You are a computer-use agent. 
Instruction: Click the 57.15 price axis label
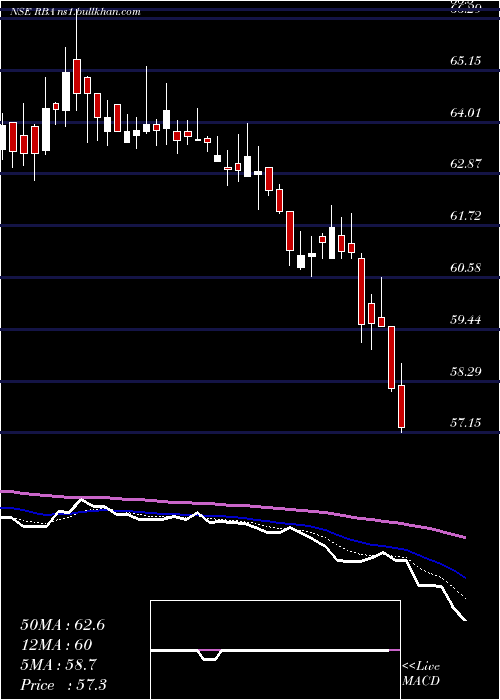(466, 422)
